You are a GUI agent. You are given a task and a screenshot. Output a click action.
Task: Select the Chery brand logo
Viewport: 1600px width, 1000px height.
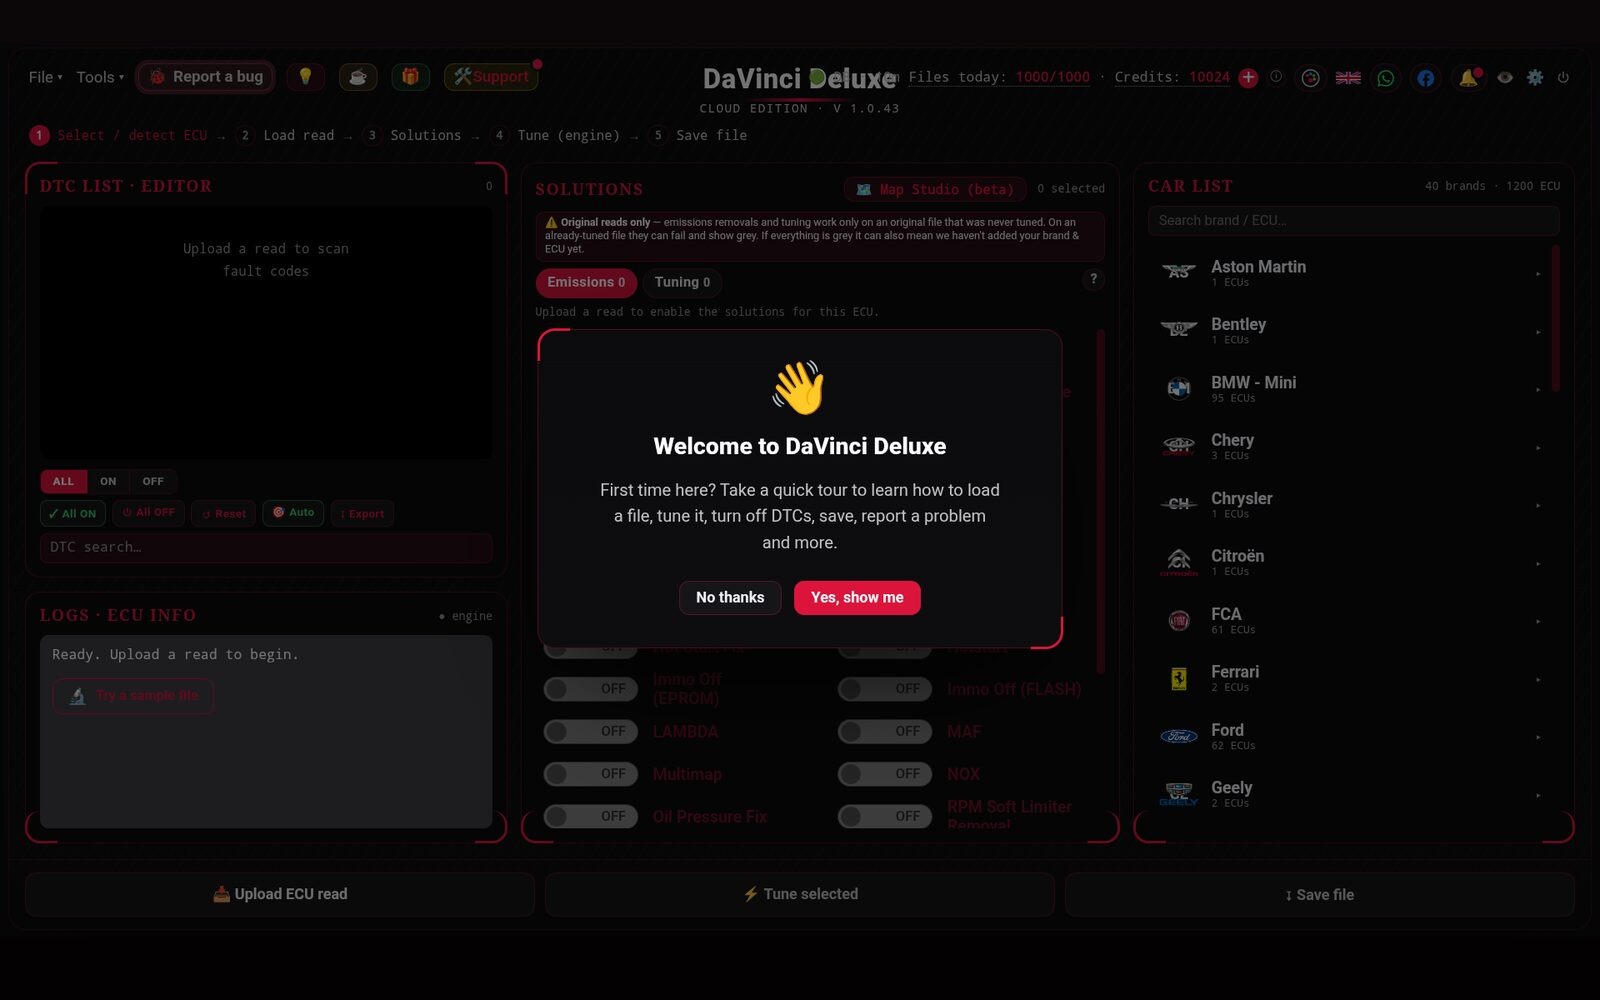coord(1179,446)
